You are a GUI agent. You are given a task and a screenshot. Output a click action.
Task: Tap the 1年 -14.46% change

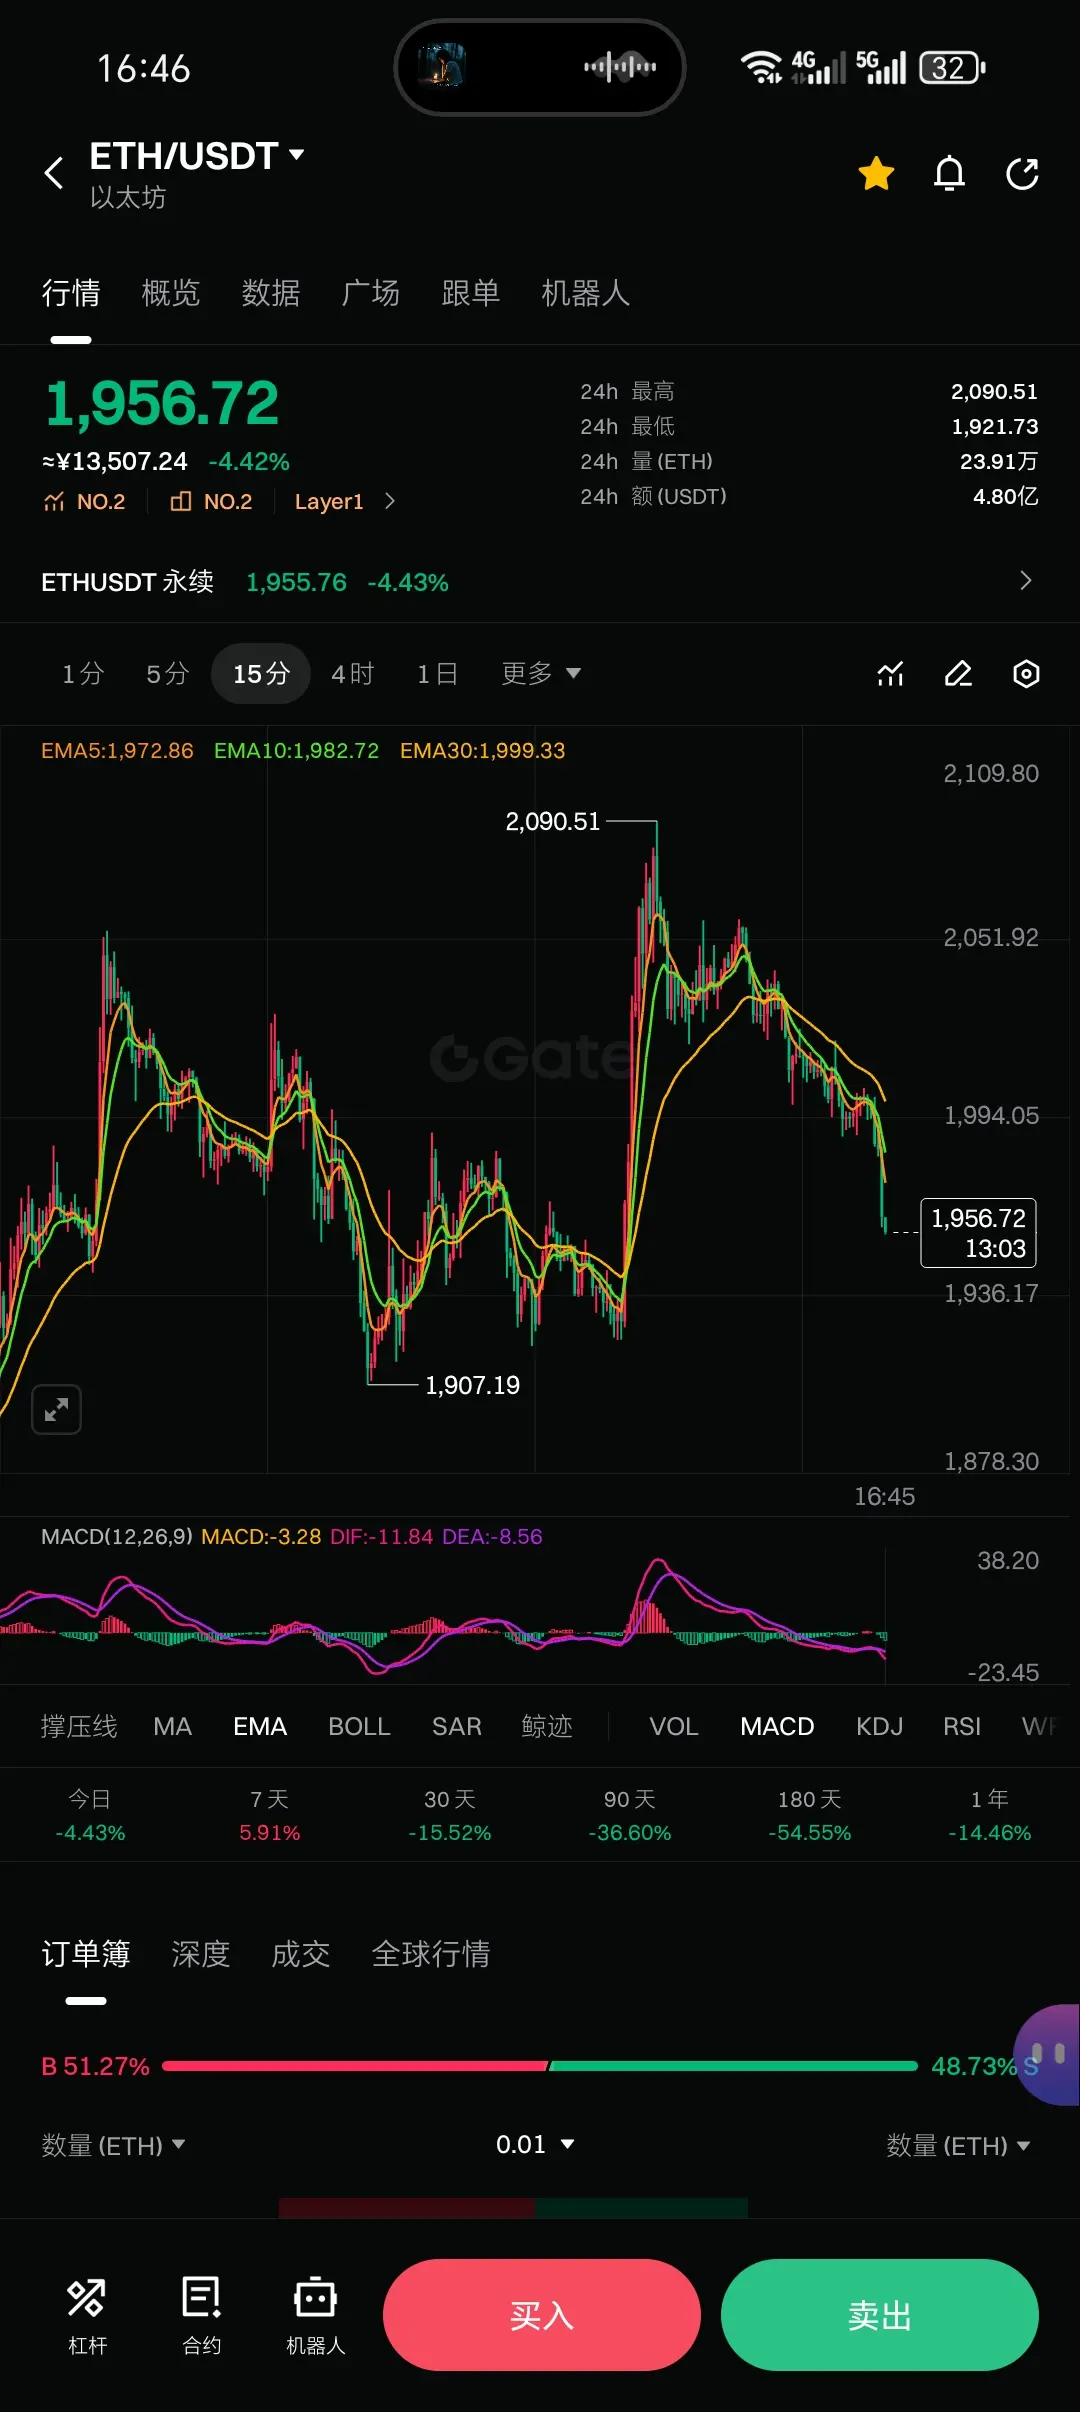(990, 1816)
